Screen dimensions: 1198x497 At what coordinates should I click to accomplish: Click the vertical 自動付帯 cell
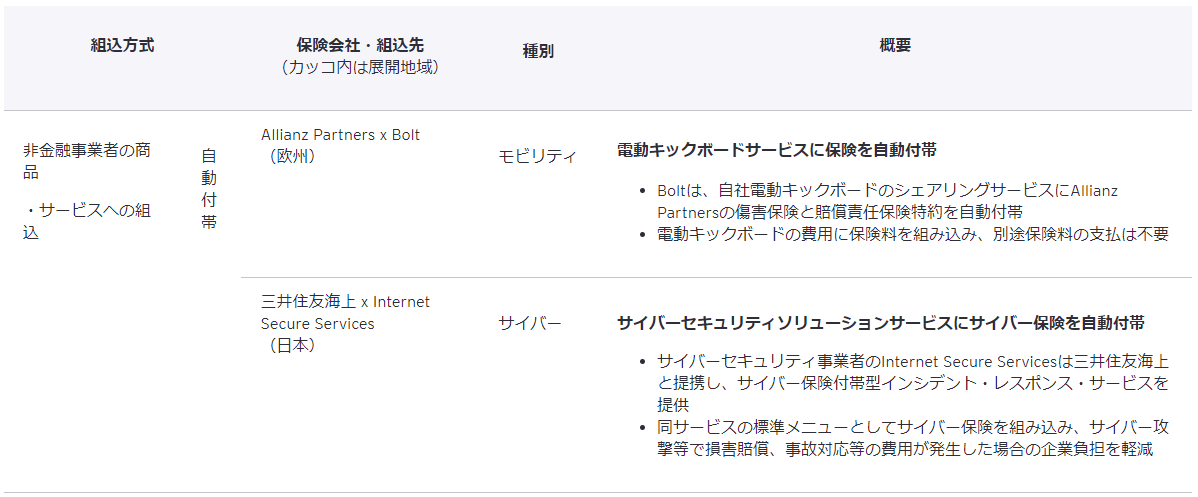pyautogui.click(x=208, y=188)
